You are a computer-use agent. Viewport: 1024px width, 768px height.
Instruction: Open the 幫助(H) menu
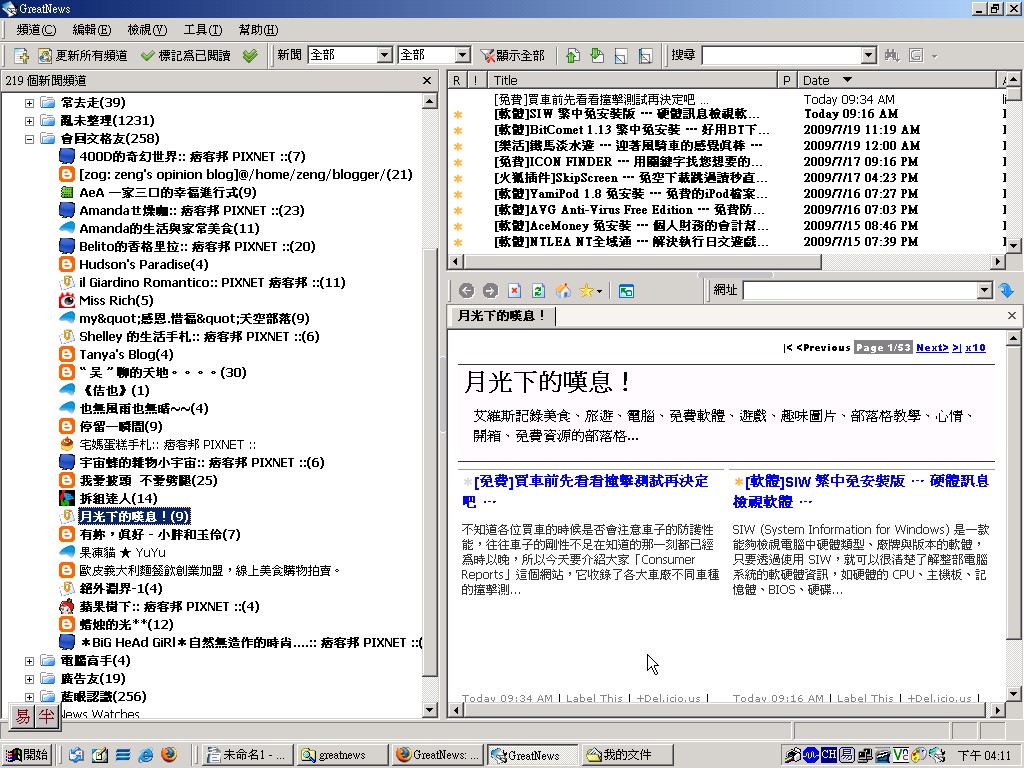(258, 29)
